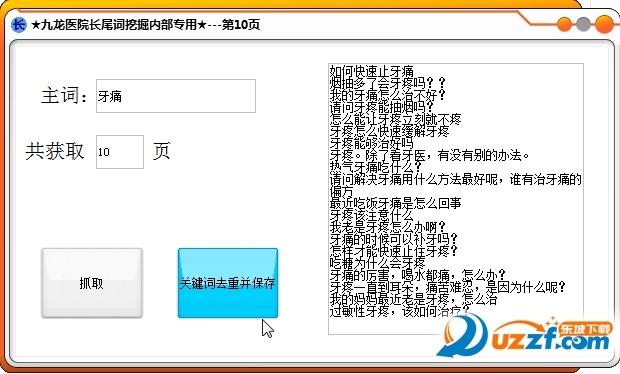Screen dimensions: 620x374
Task: Select the line 牙疼怎么快速缓解牙疼
Action: pos(389,131)
